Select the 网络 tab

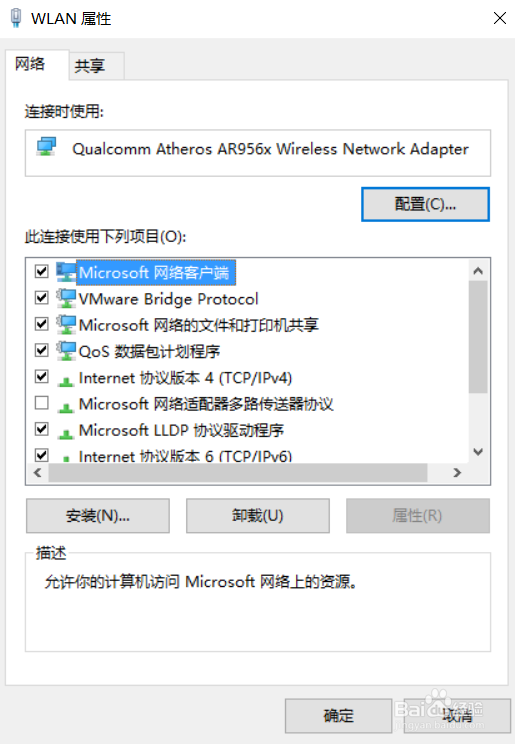[x=30, y=64]
